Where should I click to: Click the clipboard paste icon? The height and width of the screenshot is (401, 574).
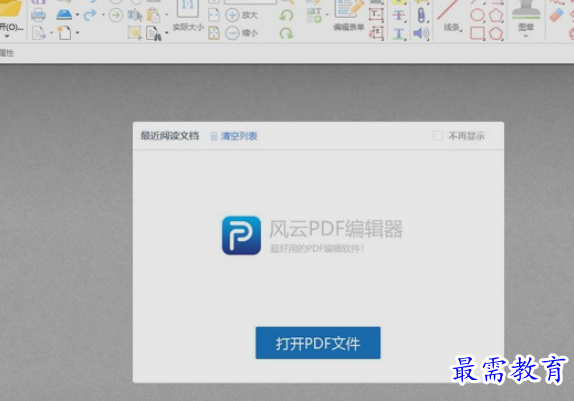pyautogui.click(x=154, y=15)
